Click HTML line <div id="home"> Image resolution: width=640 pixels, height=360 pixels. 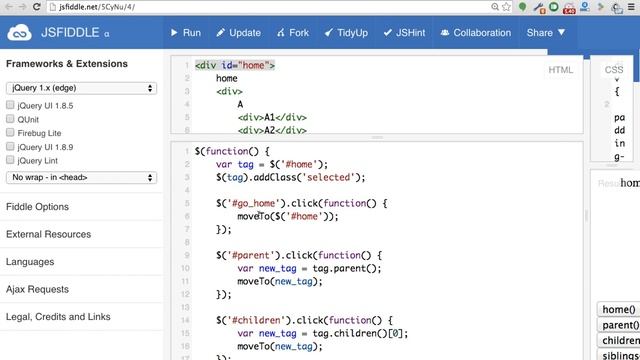(x=235, y=65)
